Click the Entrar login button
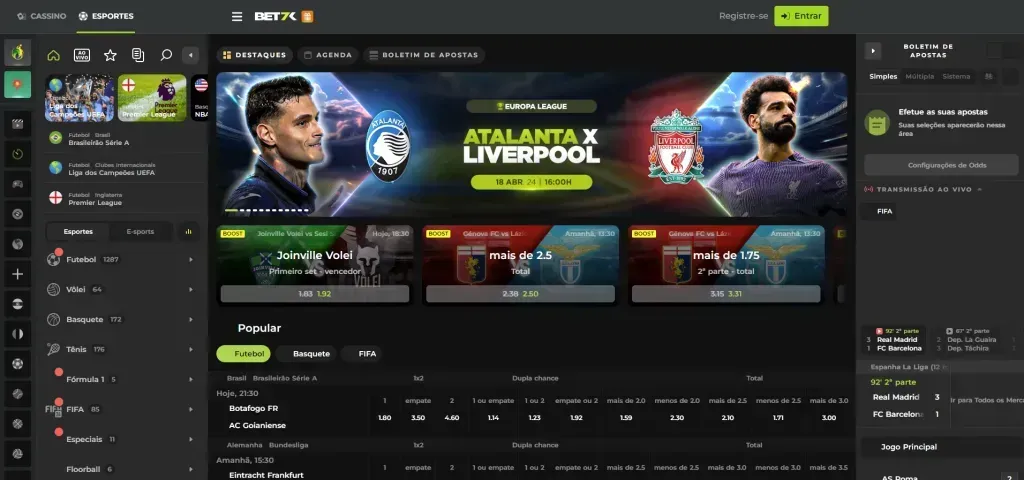The height and width of the screenshot is (480, 1024). (801, 16)
